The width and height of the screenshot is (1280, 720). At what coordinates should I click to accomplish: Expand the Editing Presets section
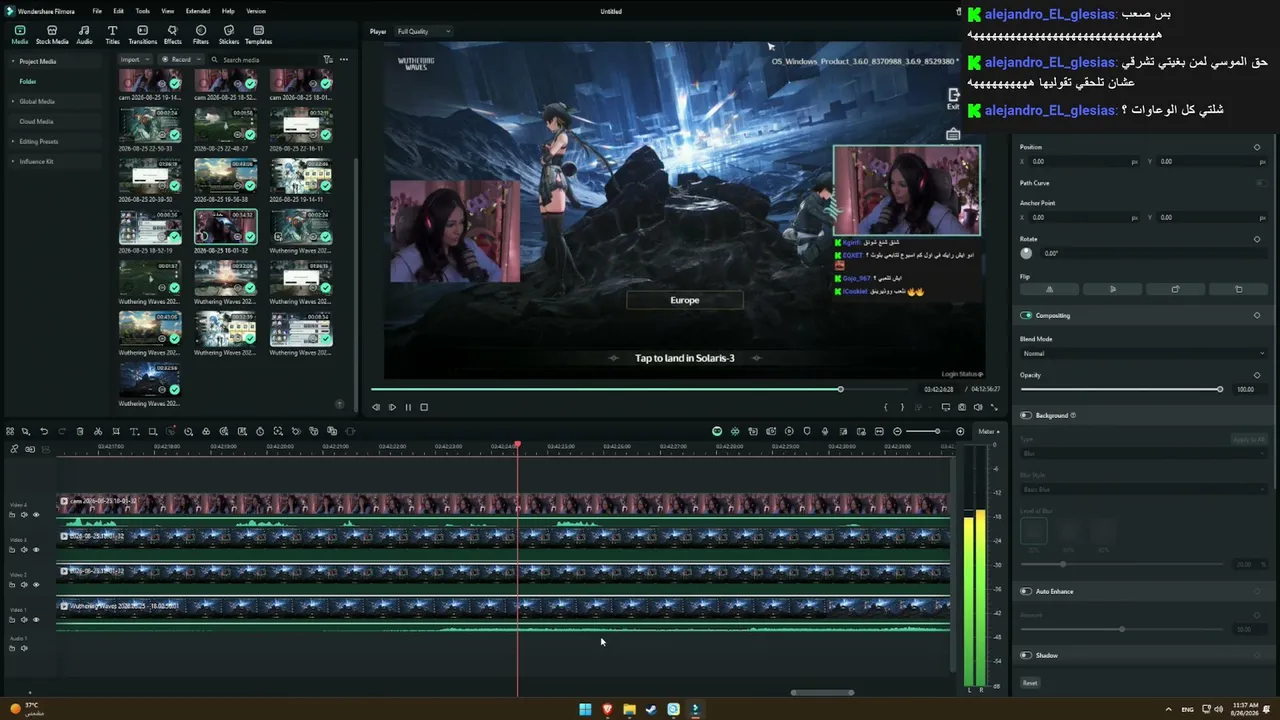point(14,142)
